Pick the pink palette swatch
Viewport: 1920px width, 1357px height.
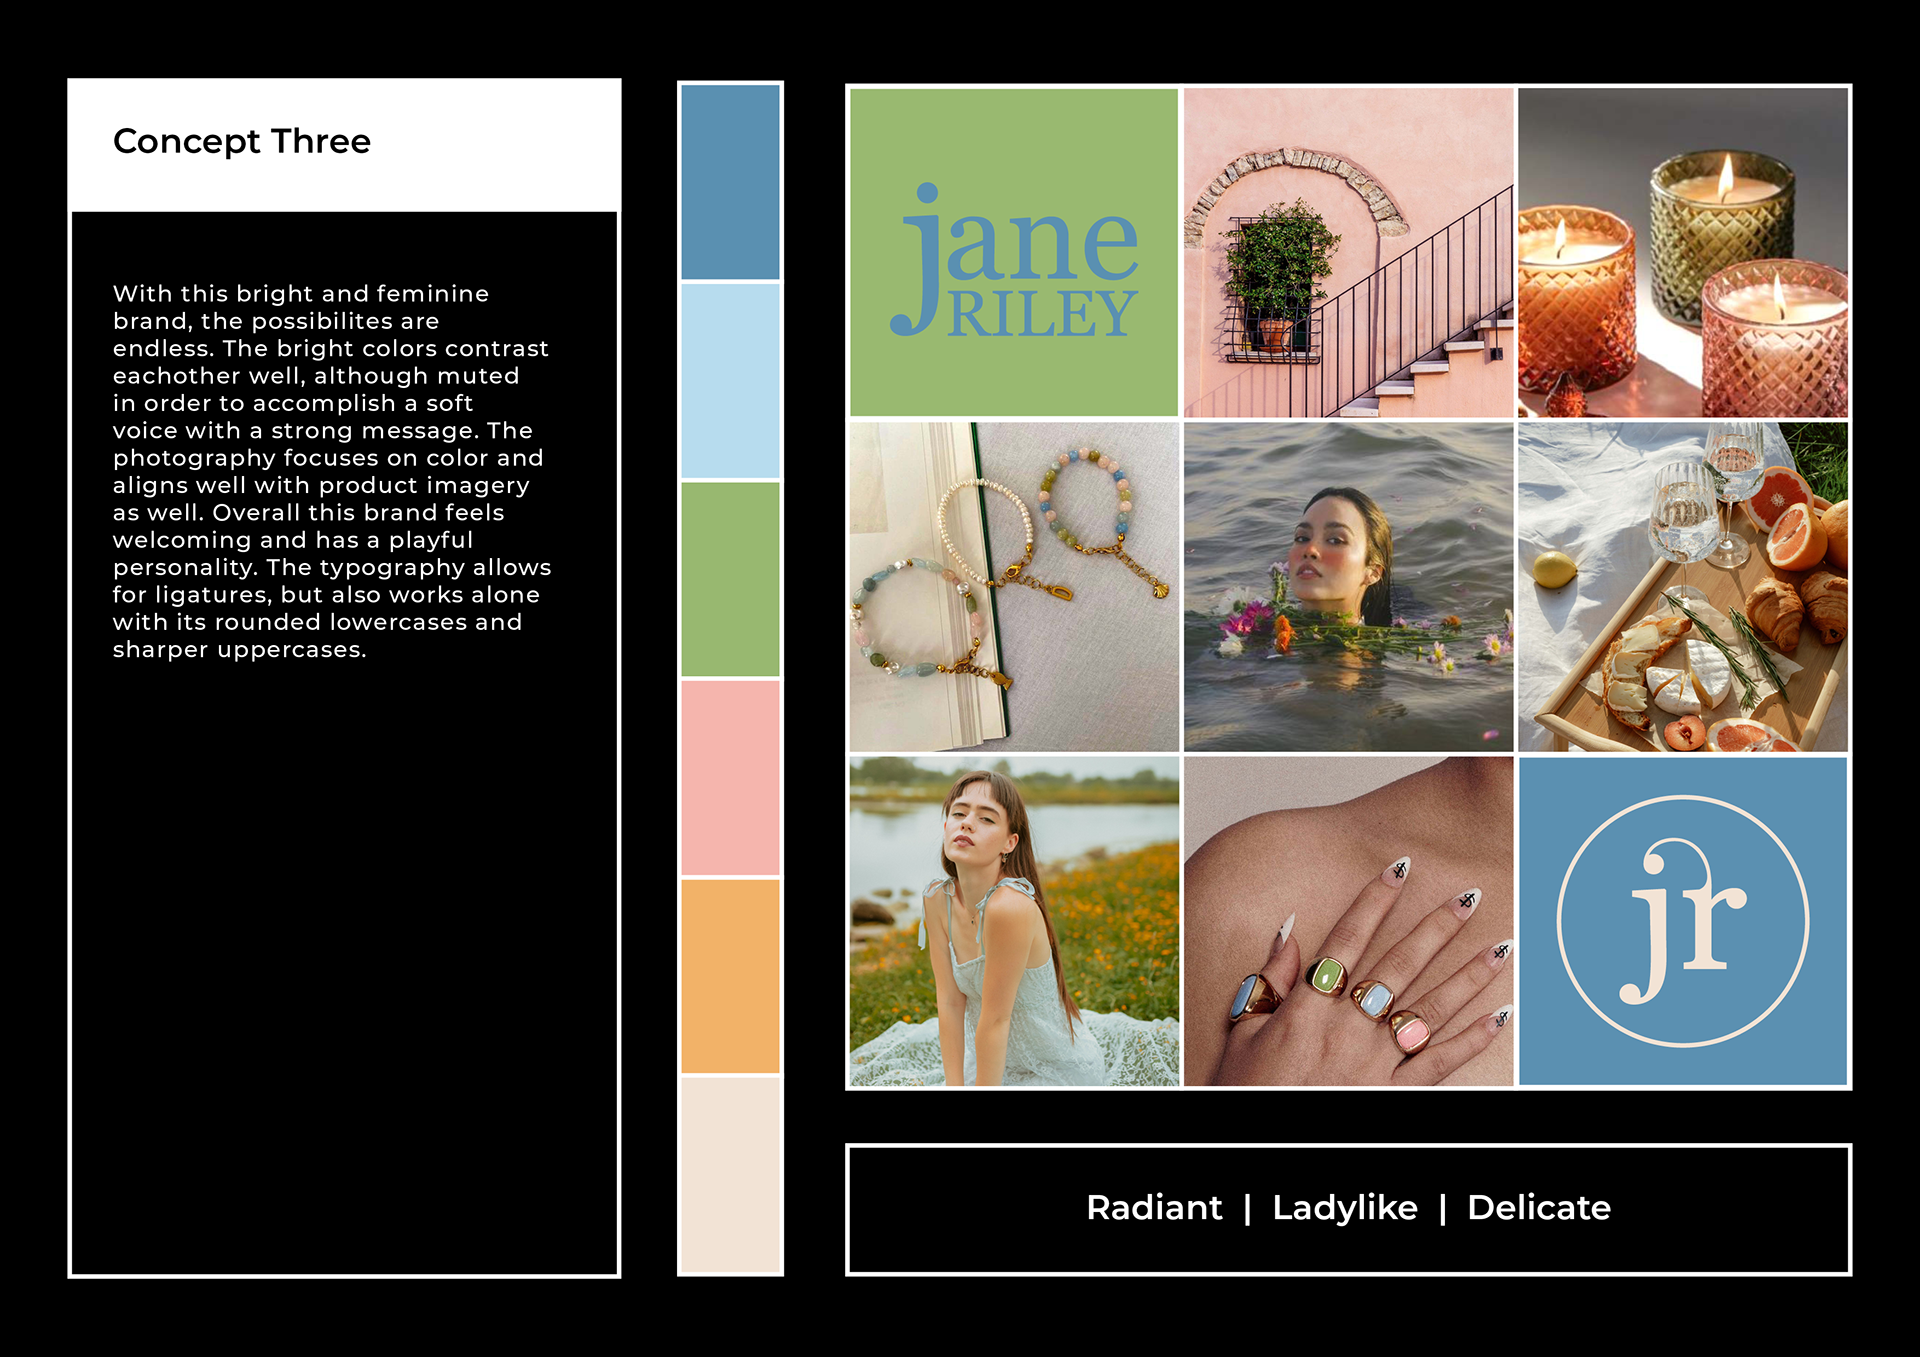coord(730,777)
